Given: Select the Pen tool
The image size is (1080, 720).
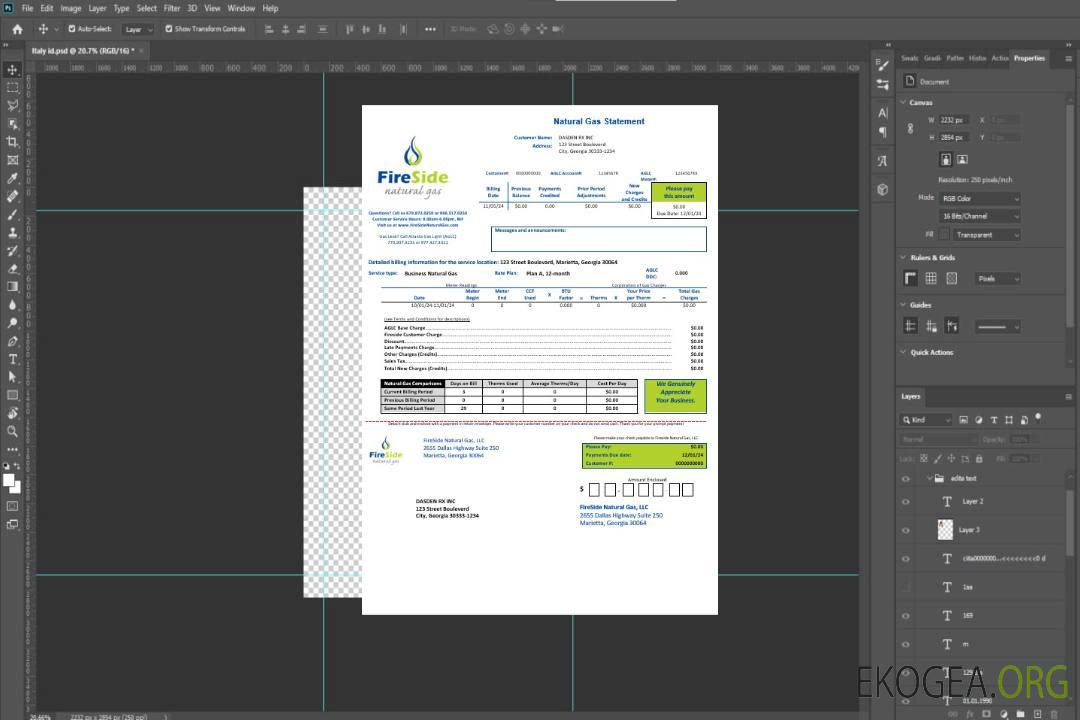Looking at the screenshot, I should click(12, 341).
